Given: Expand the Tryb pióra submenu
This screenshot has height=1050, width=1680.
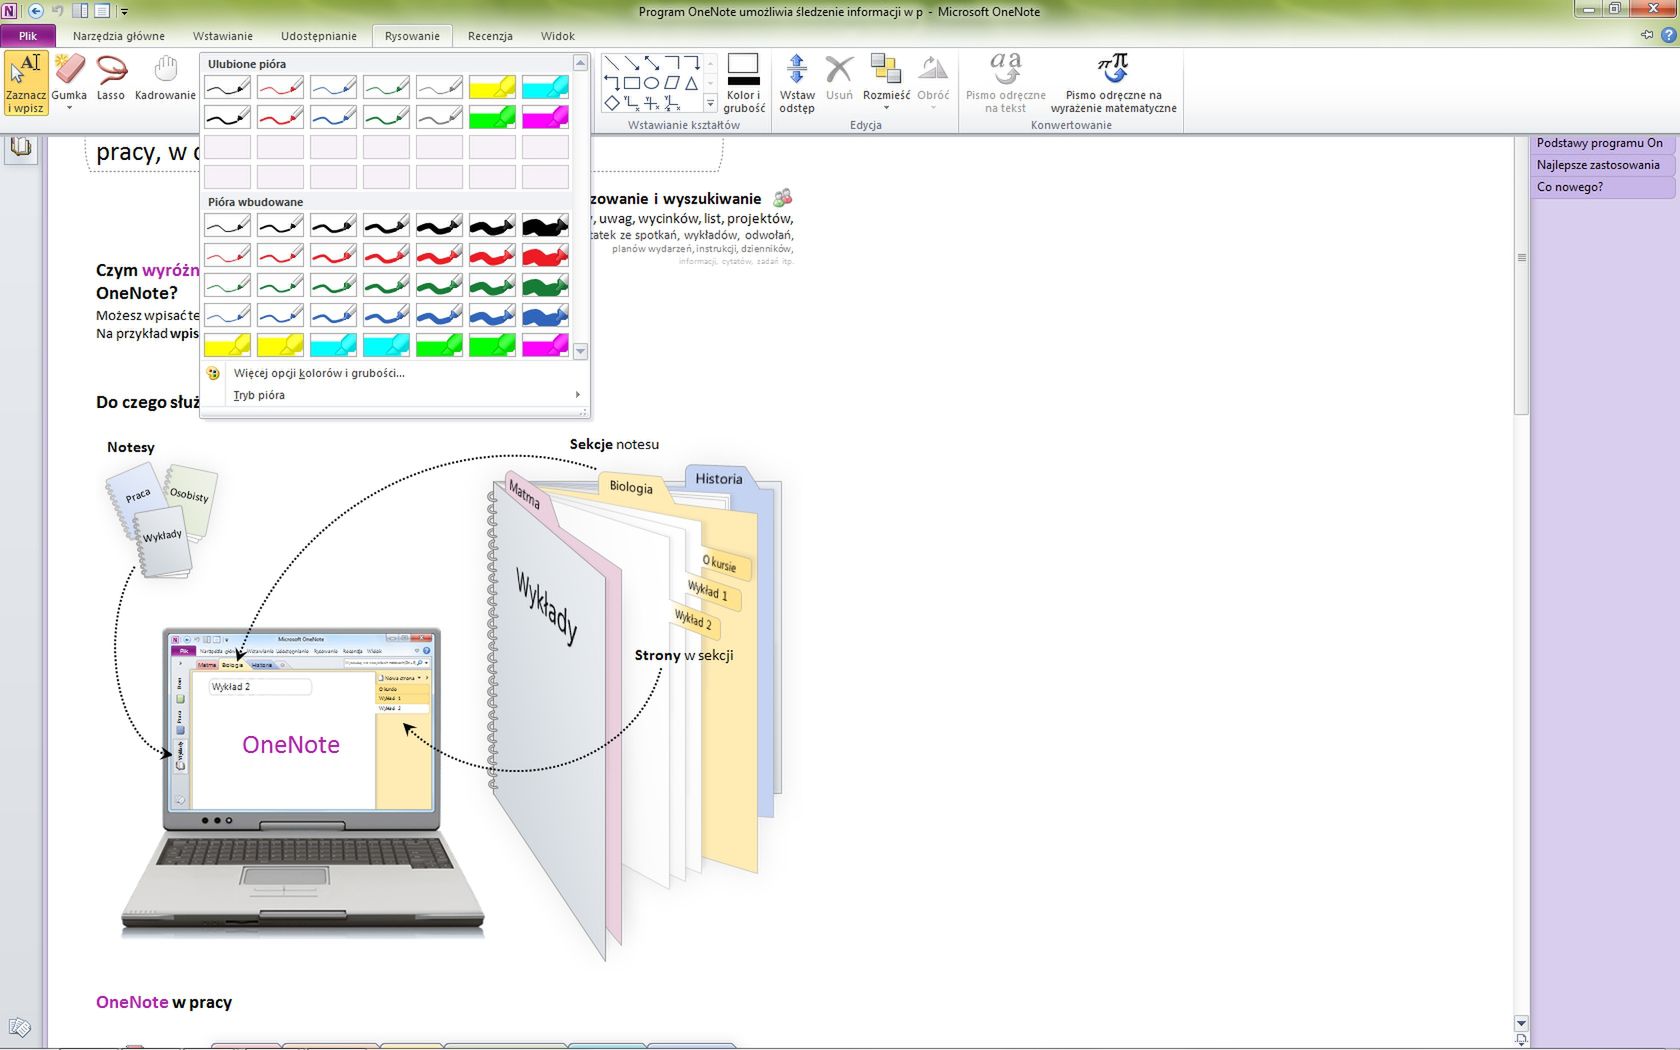Looking at the screenshot, I should tap(395, 395).
